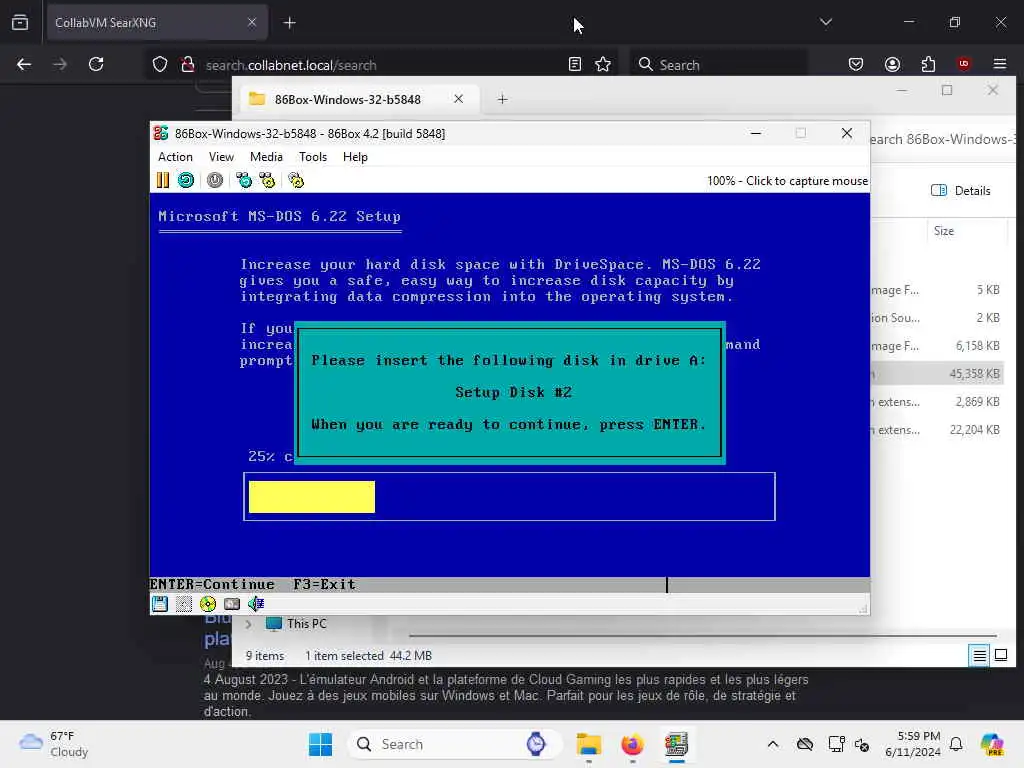Open the Media menu in 86Box

(x=266, y=157)
